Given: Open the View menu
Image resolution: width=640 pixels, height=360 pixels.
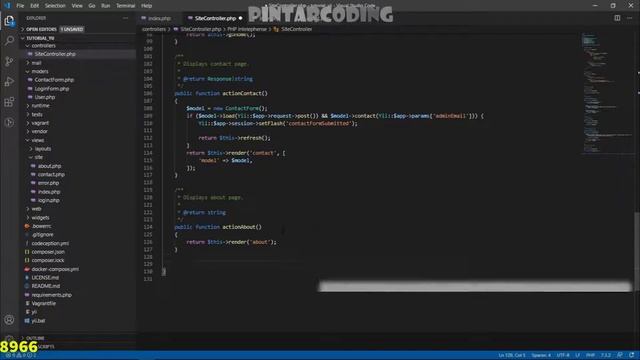Looking at the screenshot, I should tap(77, 6).
